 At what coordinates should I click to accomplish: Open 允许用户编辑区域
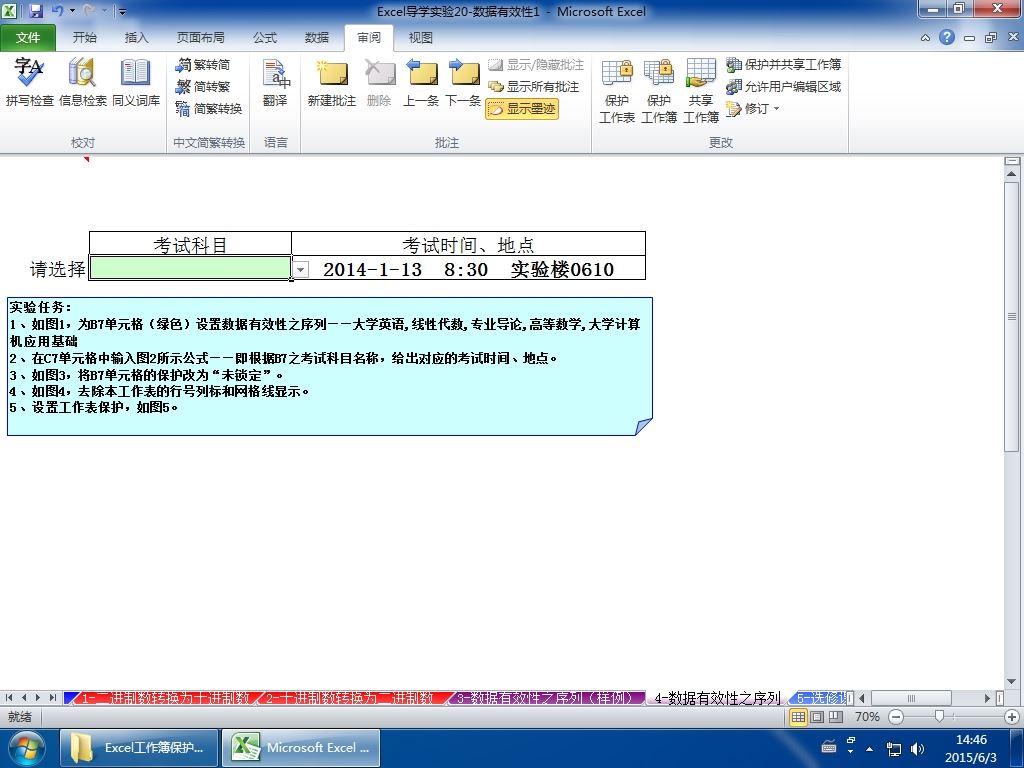click(x=784, y=86)
